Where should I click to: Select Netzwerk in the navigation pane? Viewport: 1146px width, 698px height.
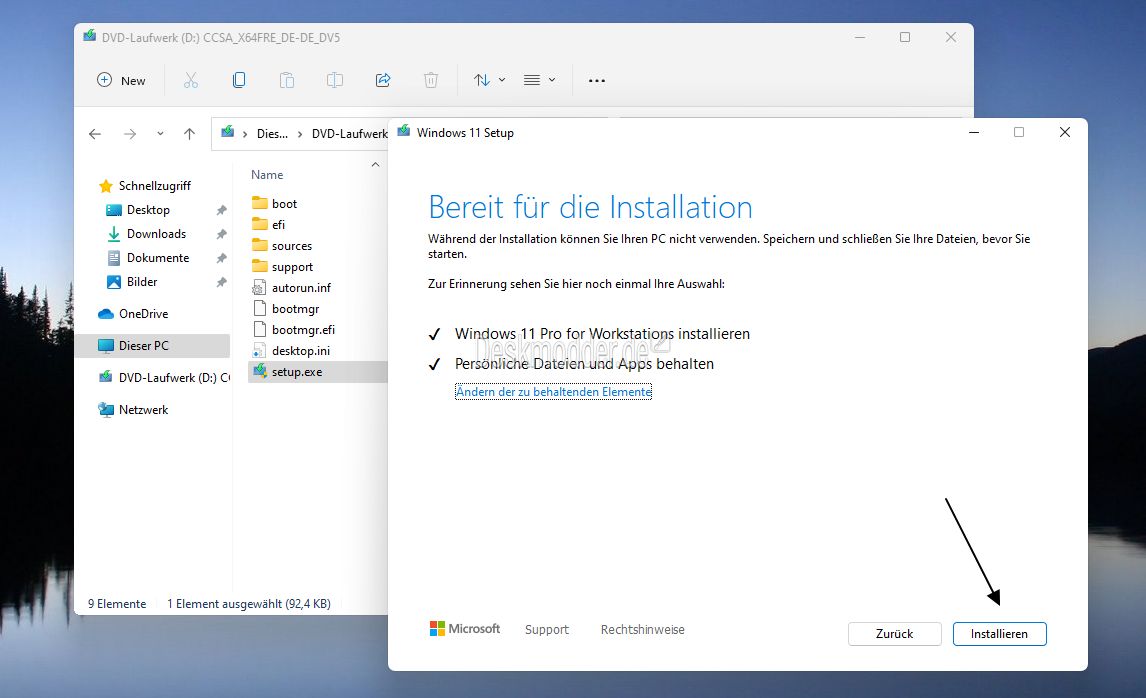(143, 410)
